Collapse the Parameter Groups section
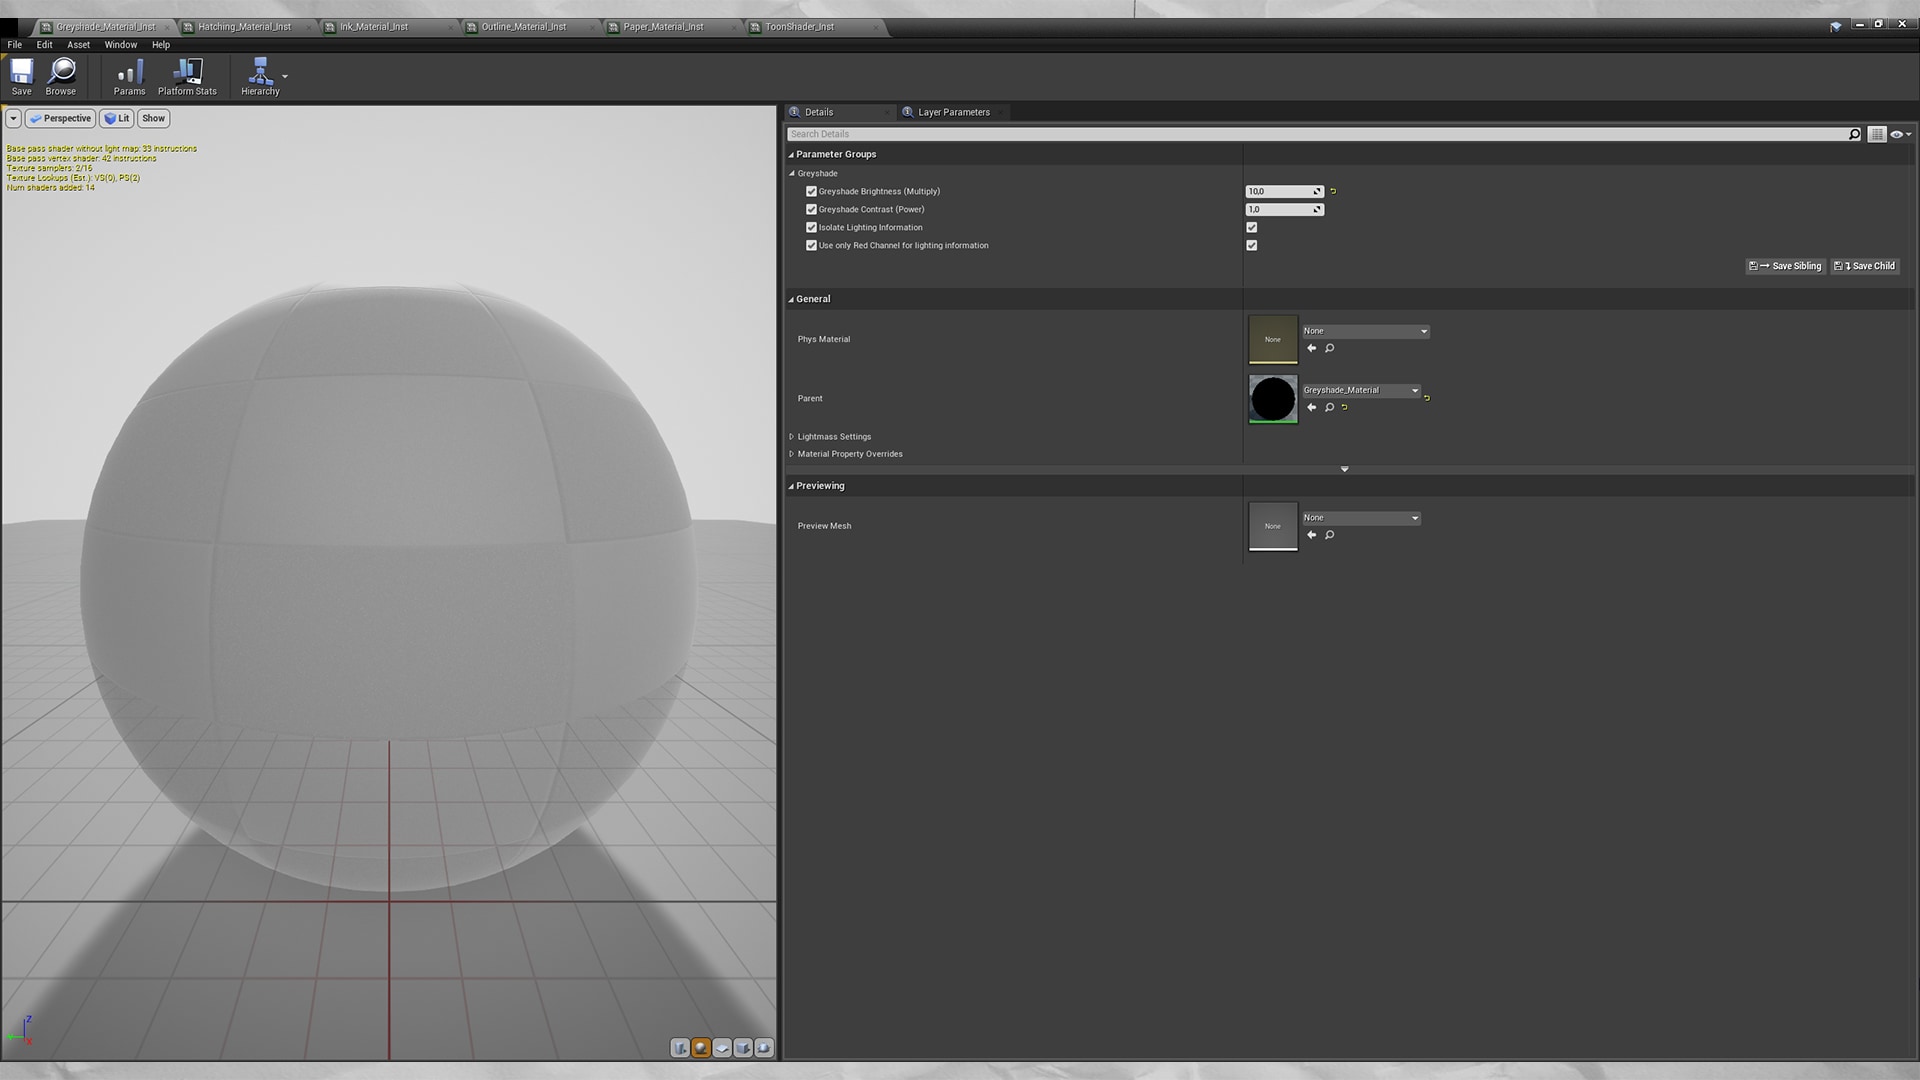The image size is (1920, 1080). tap(792, 154)
